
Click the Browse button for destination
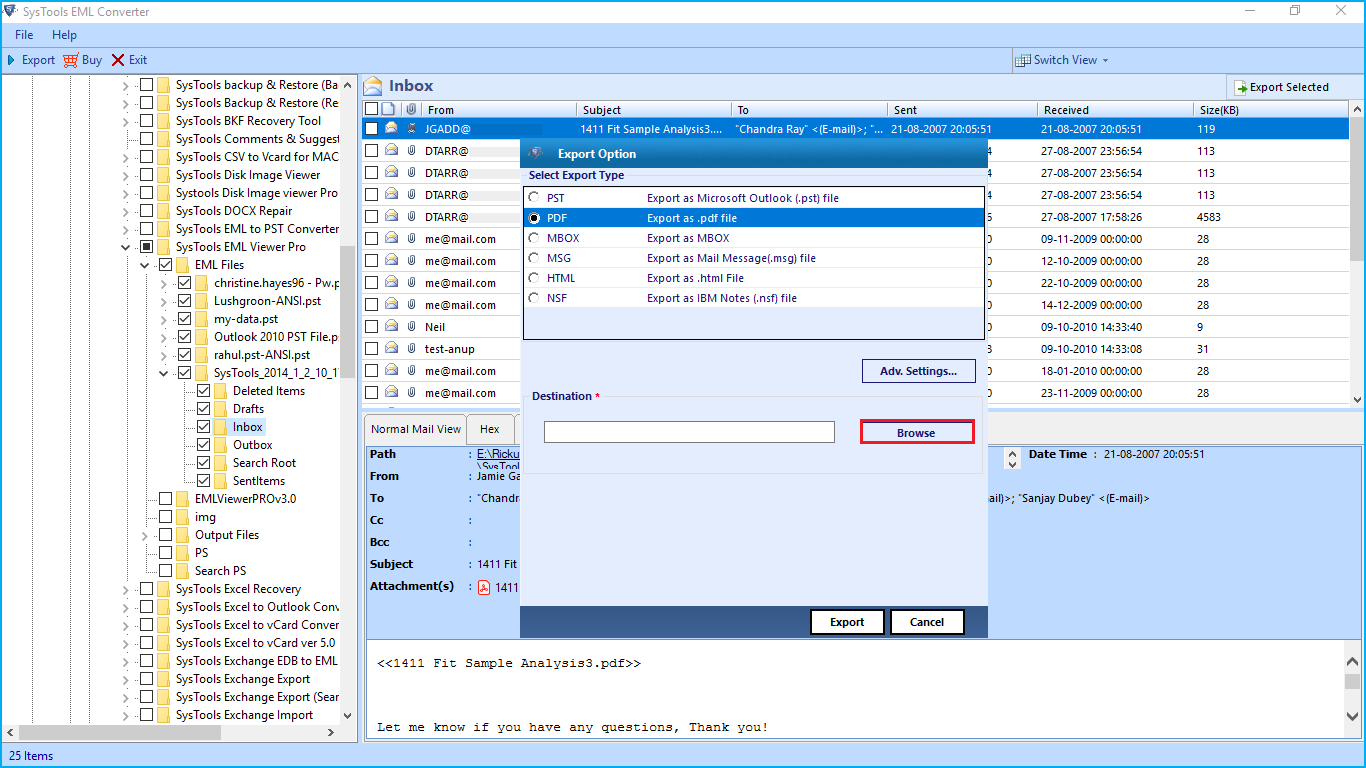(x=917, y=432)
